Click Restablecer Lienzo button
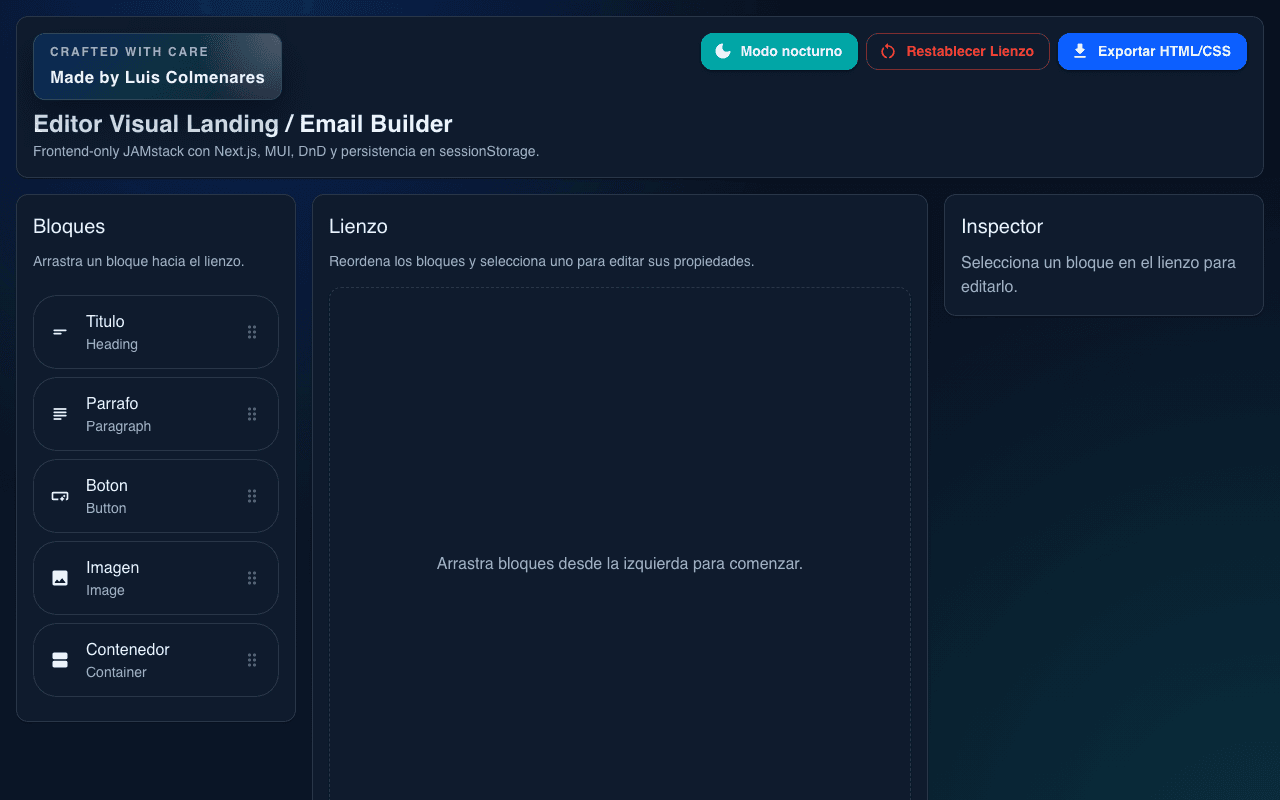 pyautogui.click(x=958, y=51)
